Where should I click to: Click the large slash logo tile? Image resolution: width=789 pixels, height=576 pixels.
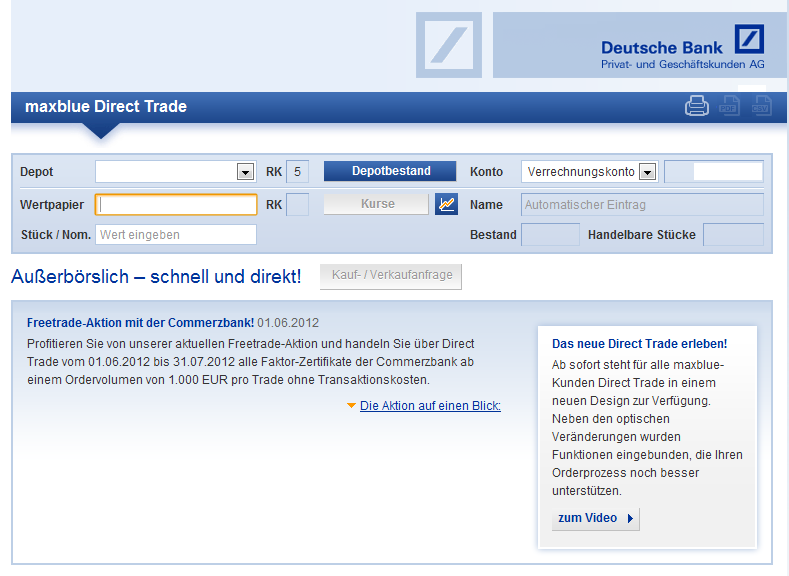(x=449, y=45)
